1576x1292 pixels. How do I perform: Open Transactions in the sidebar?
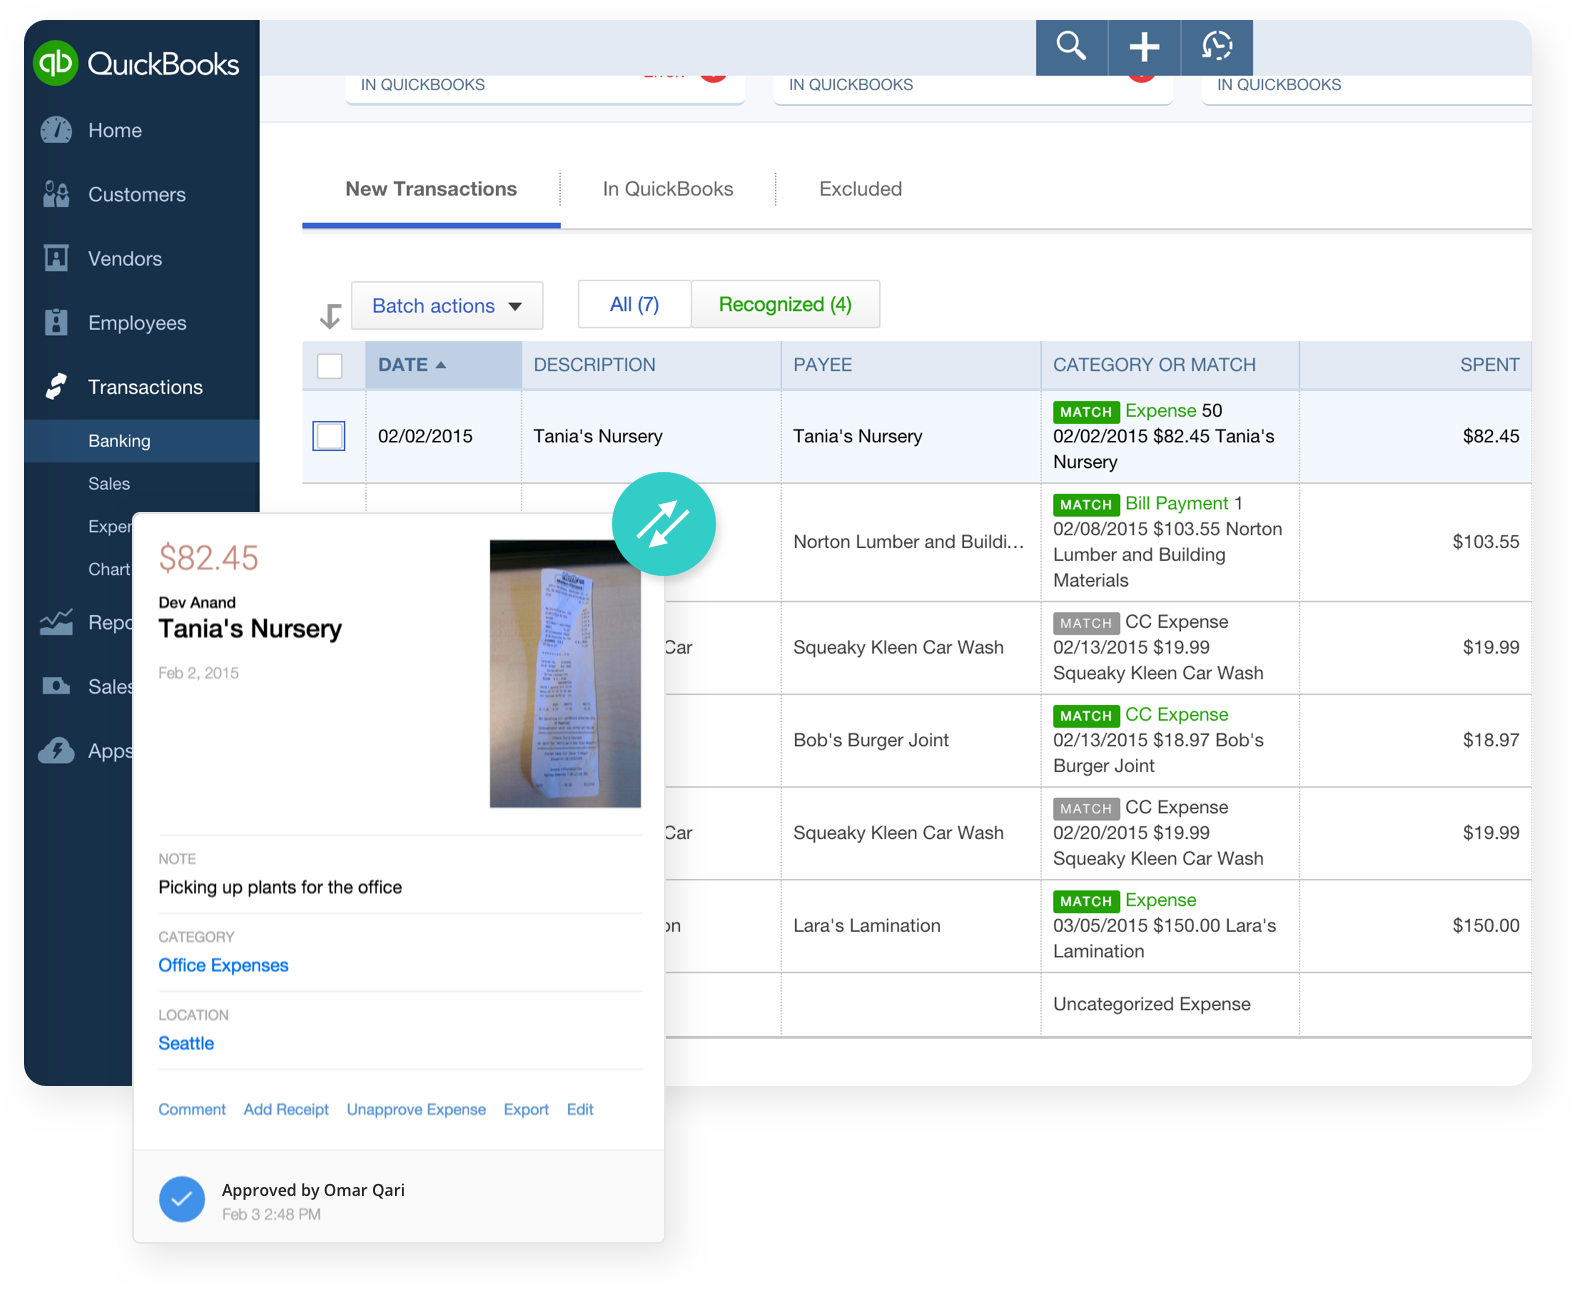[x=145, y=386]
